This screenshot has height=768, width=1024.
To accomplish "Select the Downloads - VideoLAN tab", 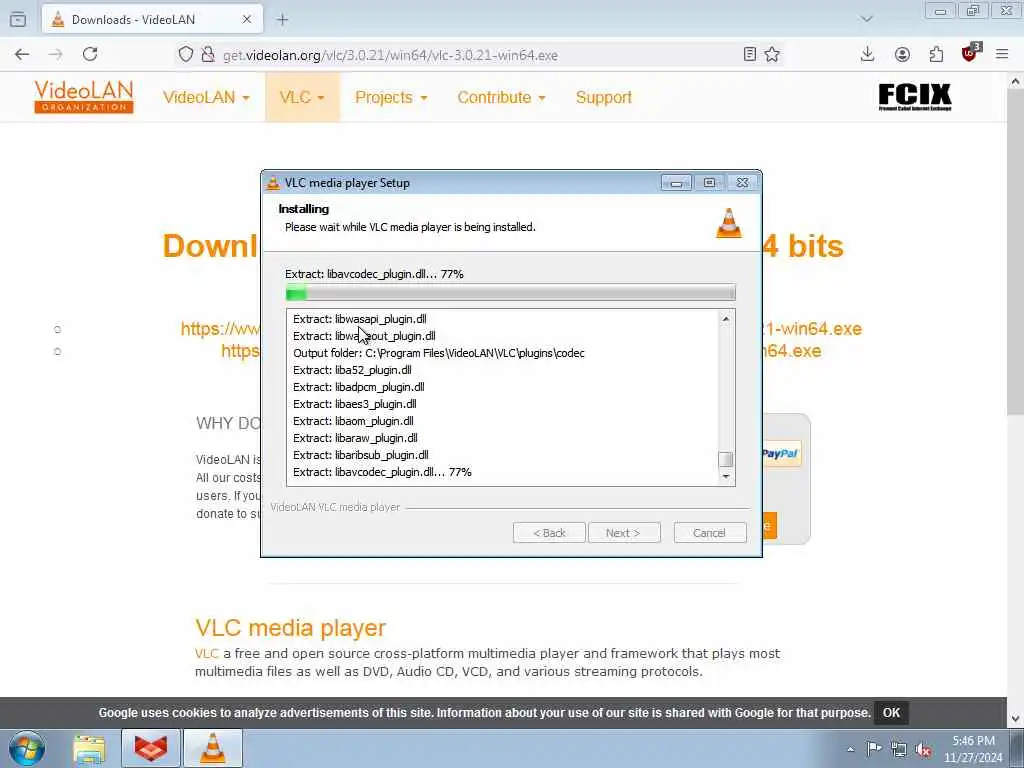I will (x=153, y=20).
